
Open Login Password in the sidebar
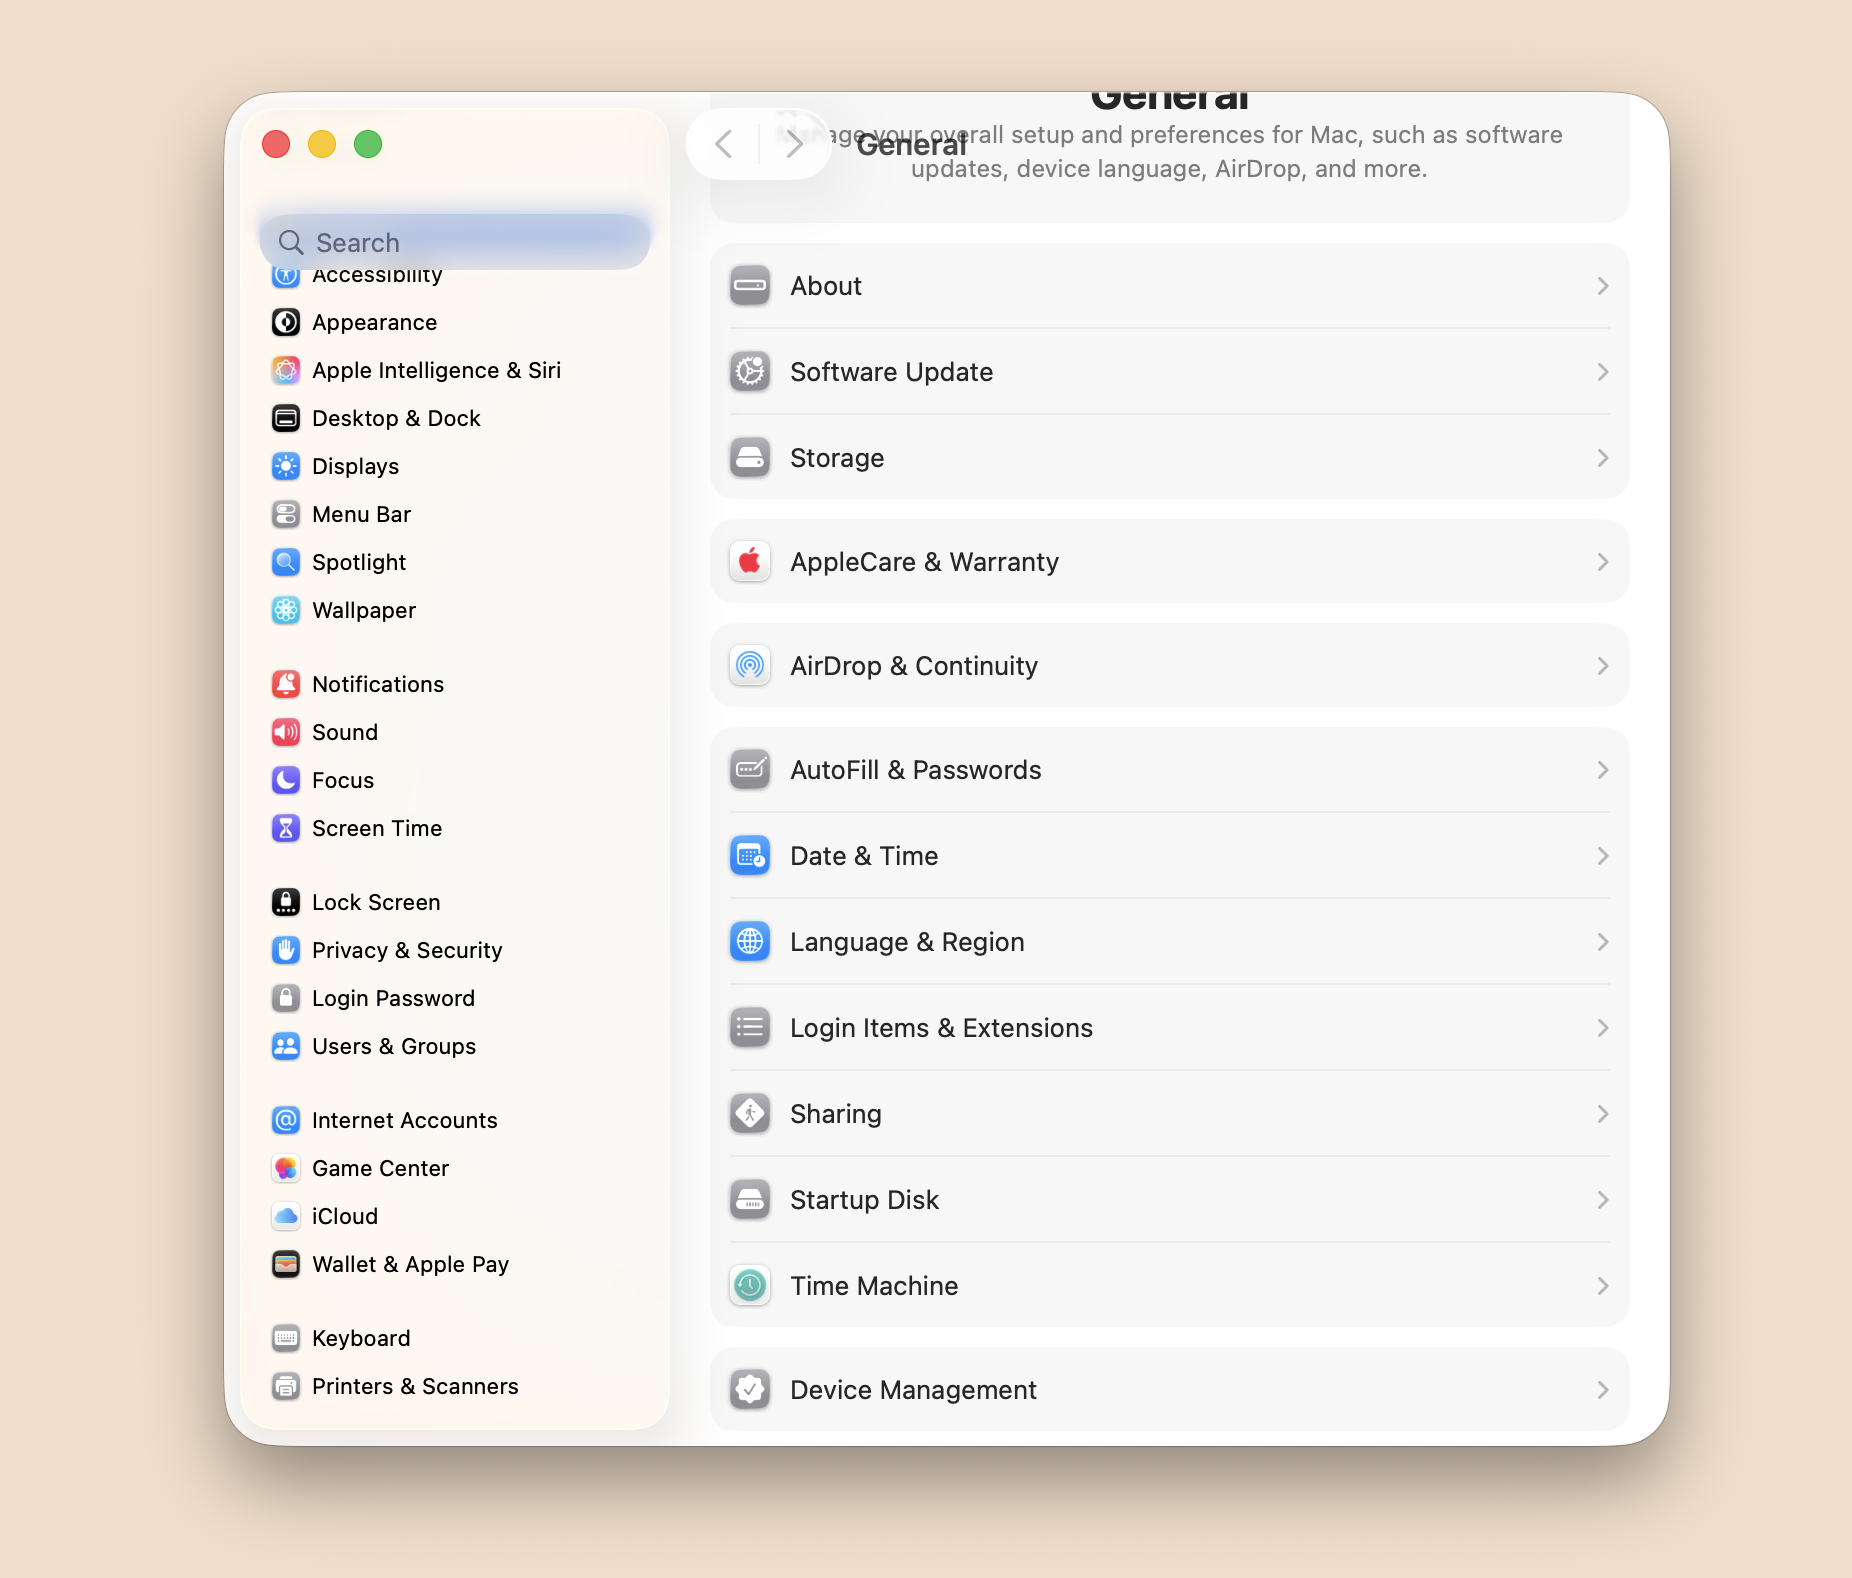coord(455,998)
